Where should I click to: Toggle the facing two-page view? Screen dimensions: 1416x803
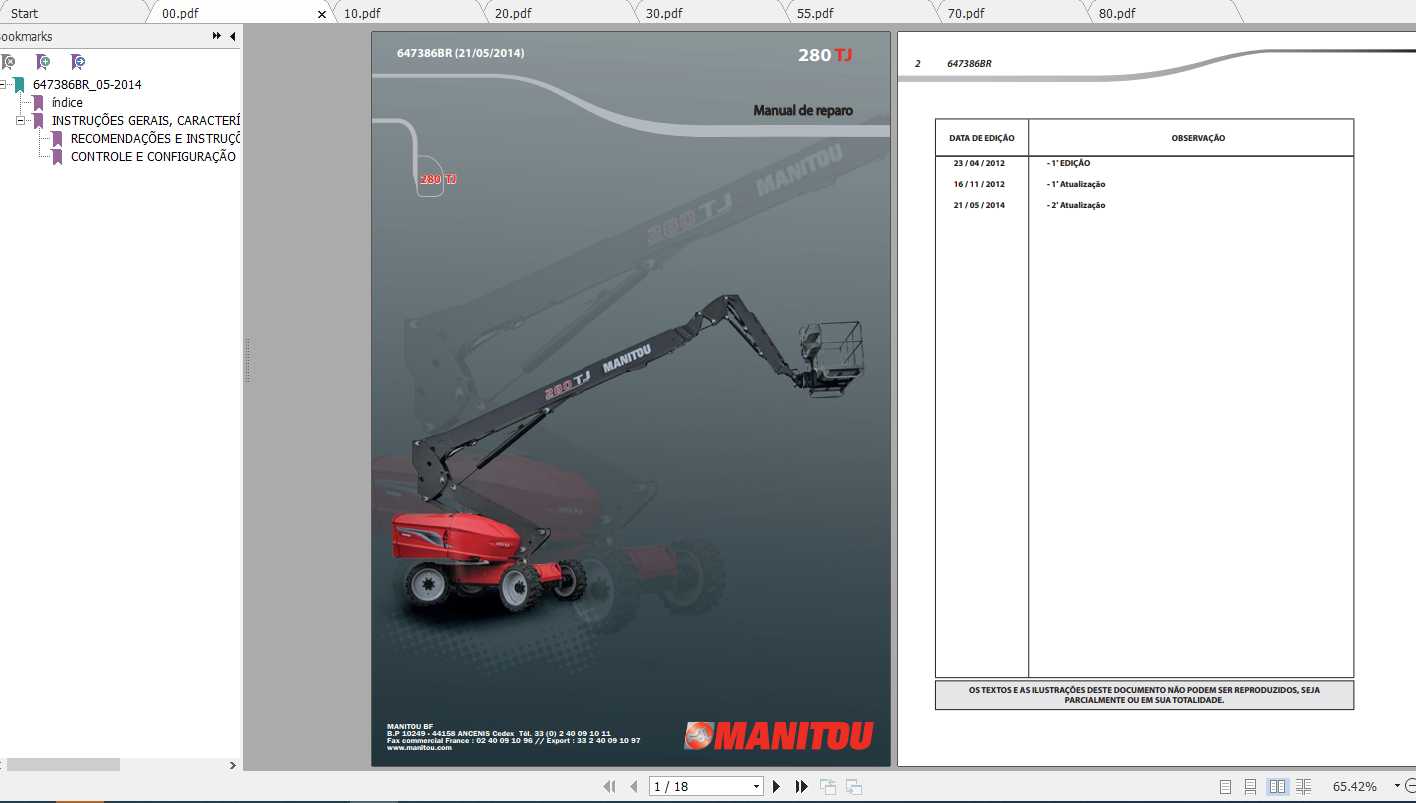pyautogui.click(x=1279, y=786)
